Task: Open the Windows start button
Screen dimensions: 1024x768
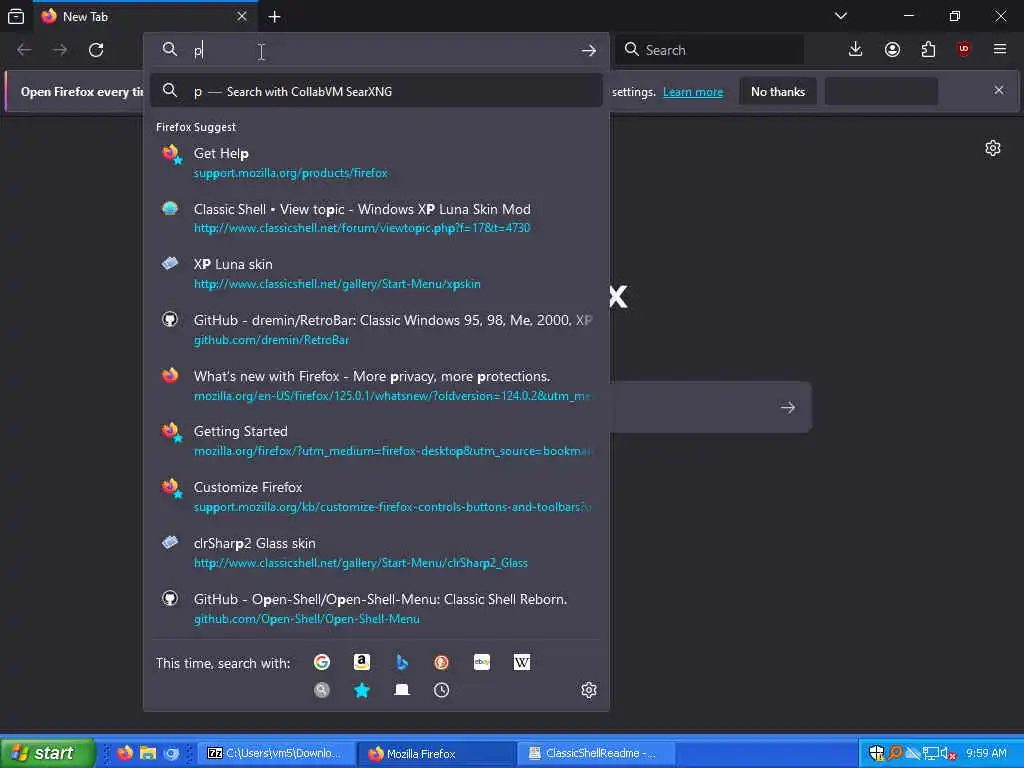Action: point(47,753)
